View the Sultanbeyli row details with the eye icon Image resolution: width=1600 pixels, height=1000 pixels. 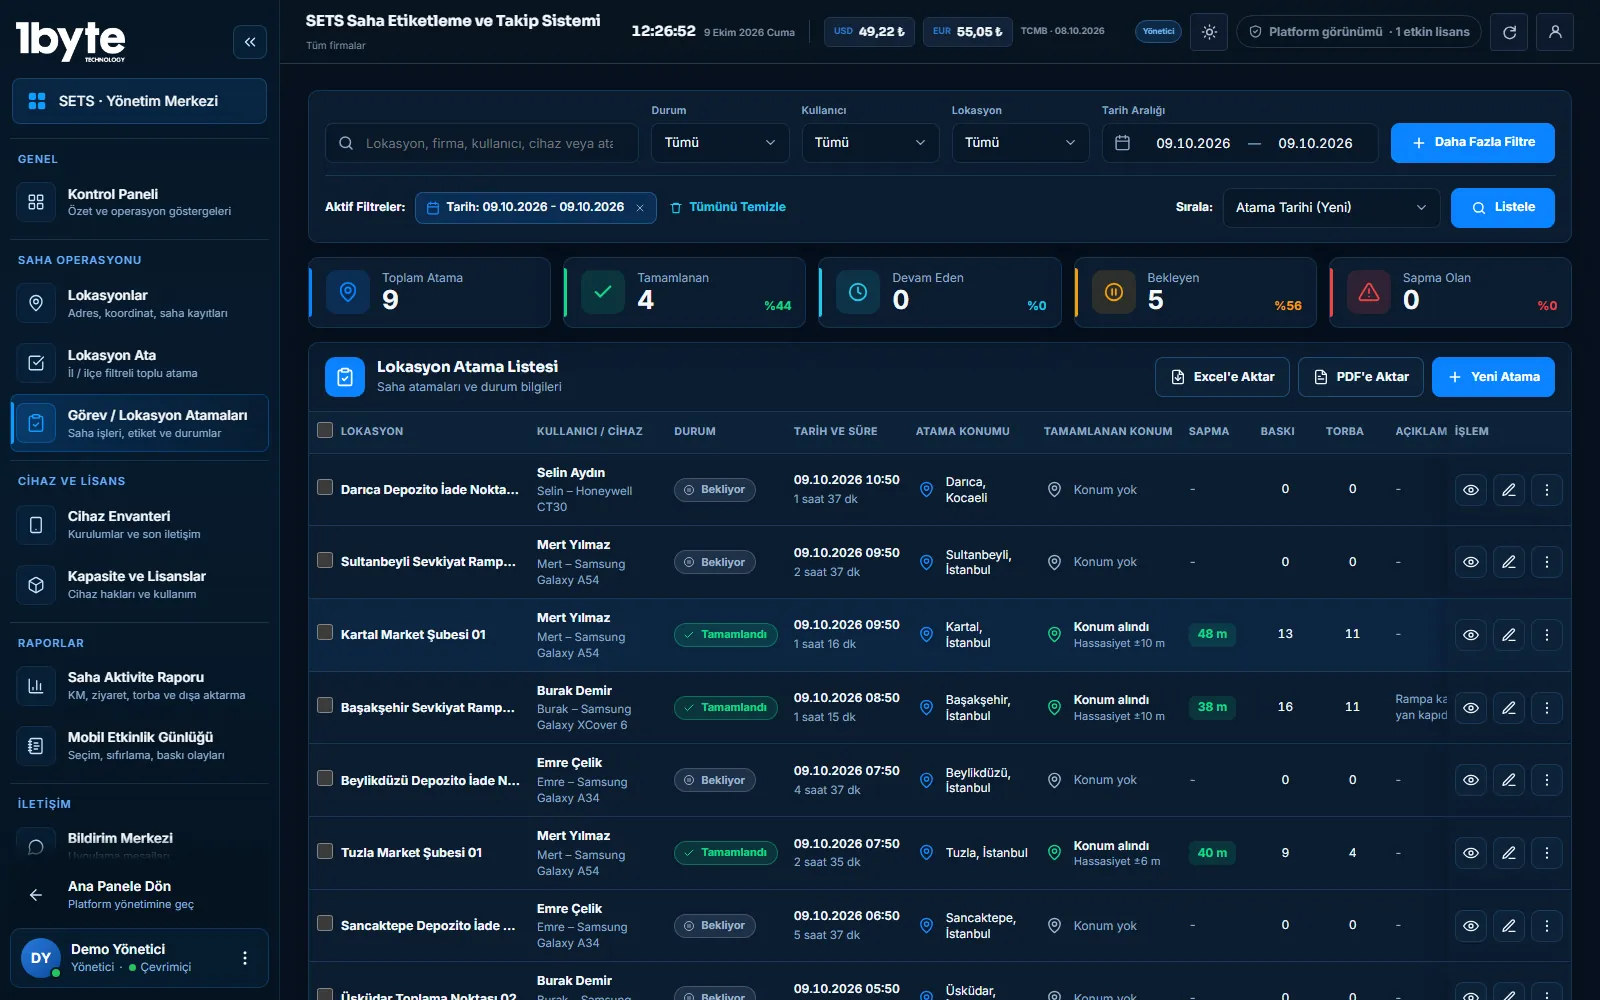tap(1470, 562)
